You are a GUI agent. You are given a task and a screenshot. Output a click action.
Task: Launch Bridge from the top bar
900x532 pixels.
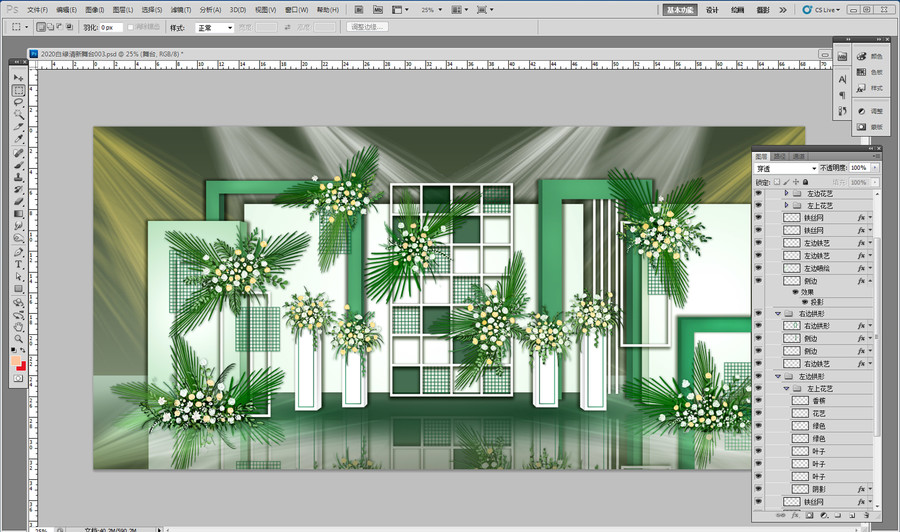coord(359,10)
